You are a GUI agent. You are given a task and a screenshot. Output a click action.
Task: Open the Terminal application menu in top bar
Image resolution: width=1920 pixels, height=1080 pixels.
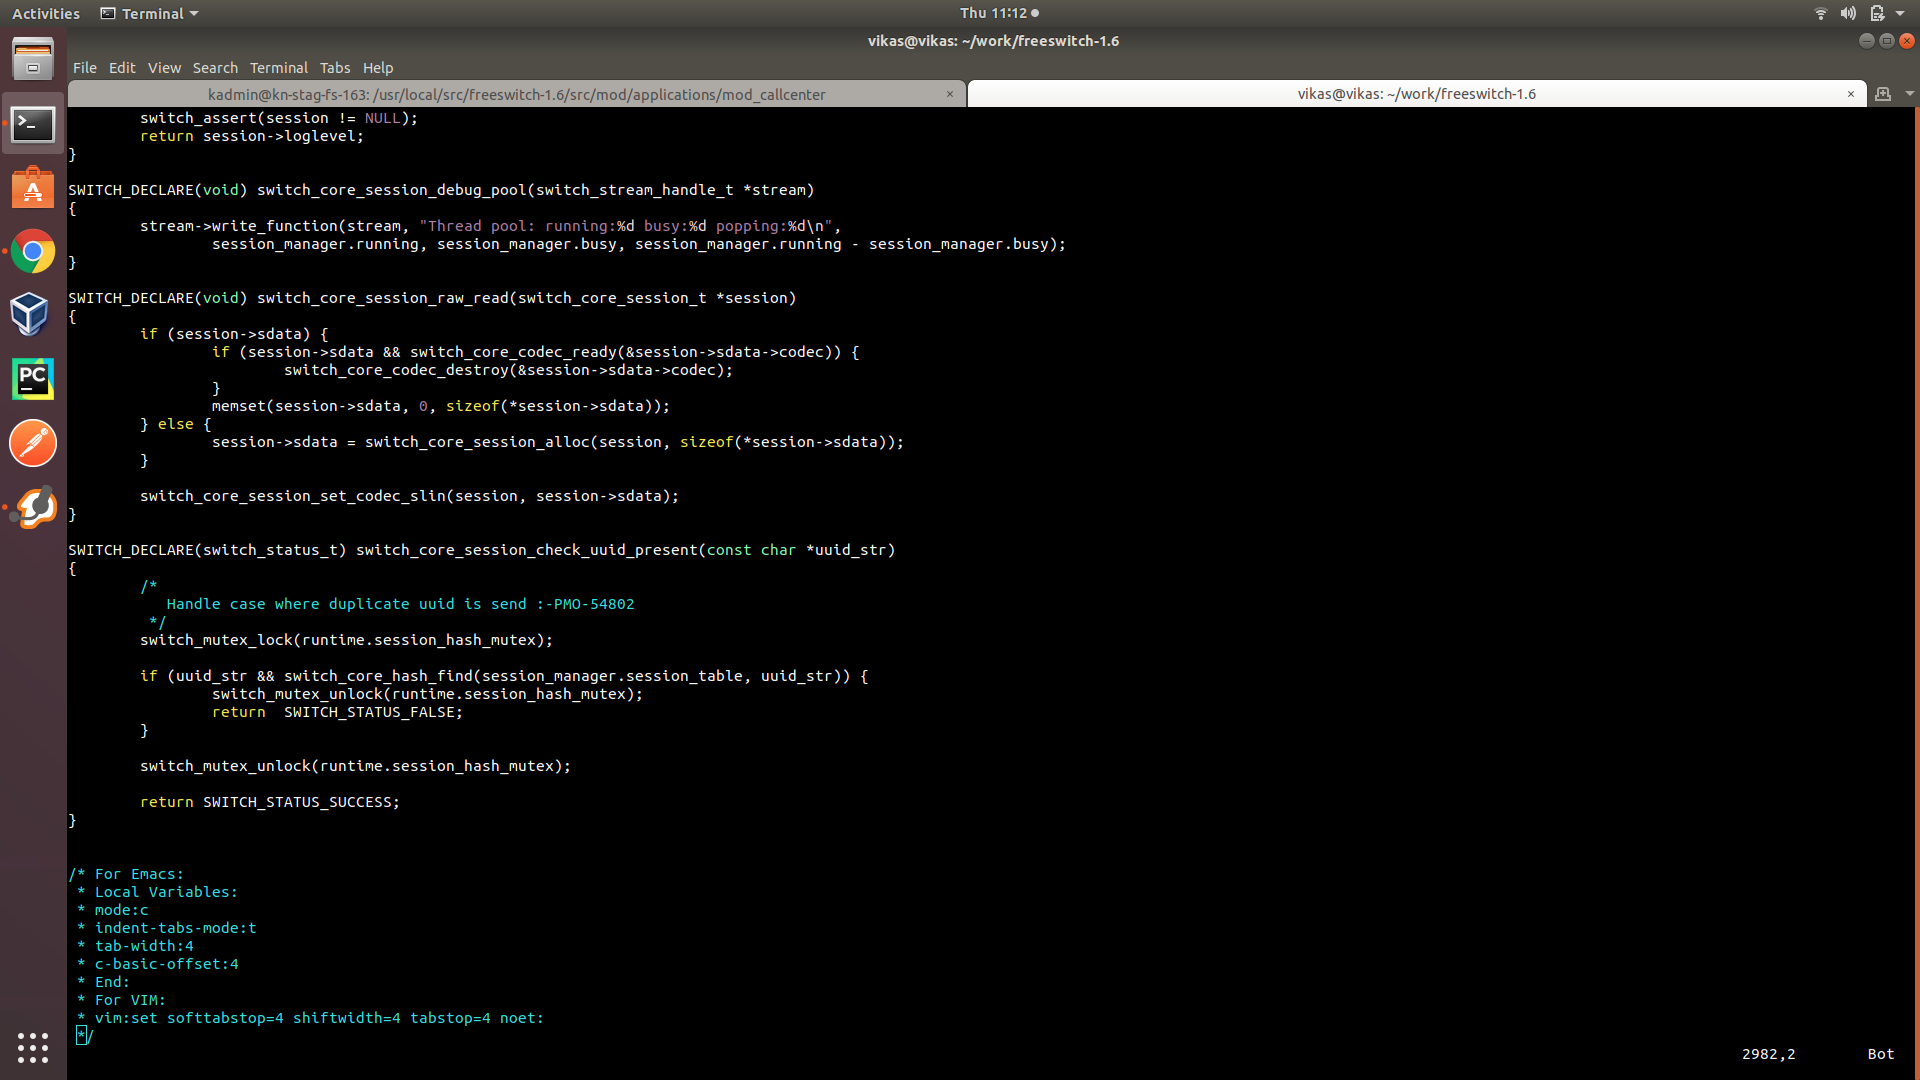point(148,13)
